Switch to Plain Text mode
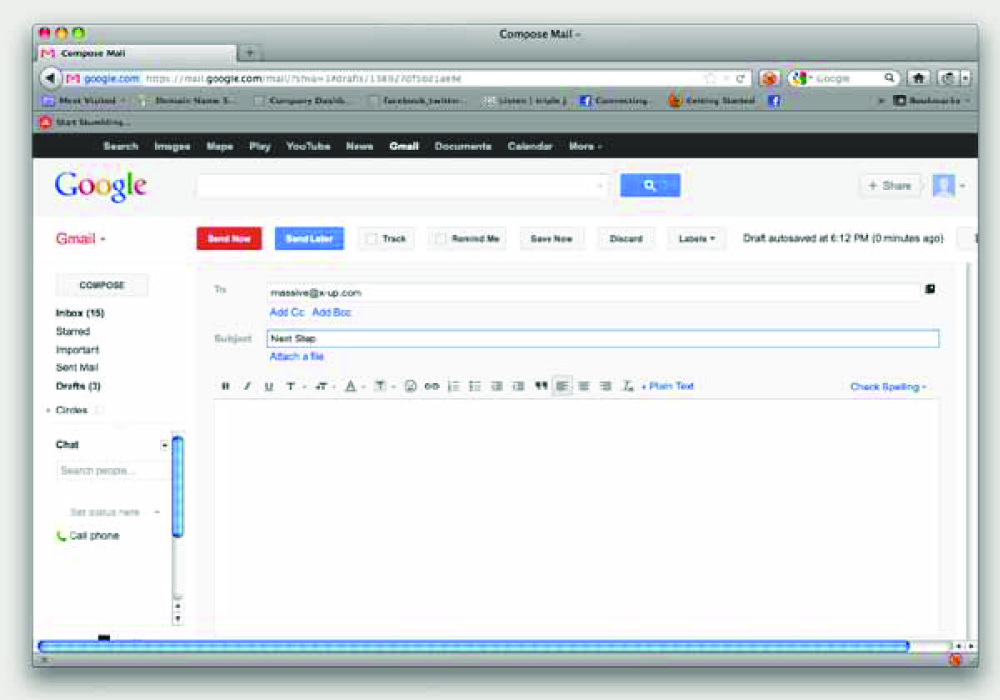Viewport: 1000px width, 700px height. [668, 386]
